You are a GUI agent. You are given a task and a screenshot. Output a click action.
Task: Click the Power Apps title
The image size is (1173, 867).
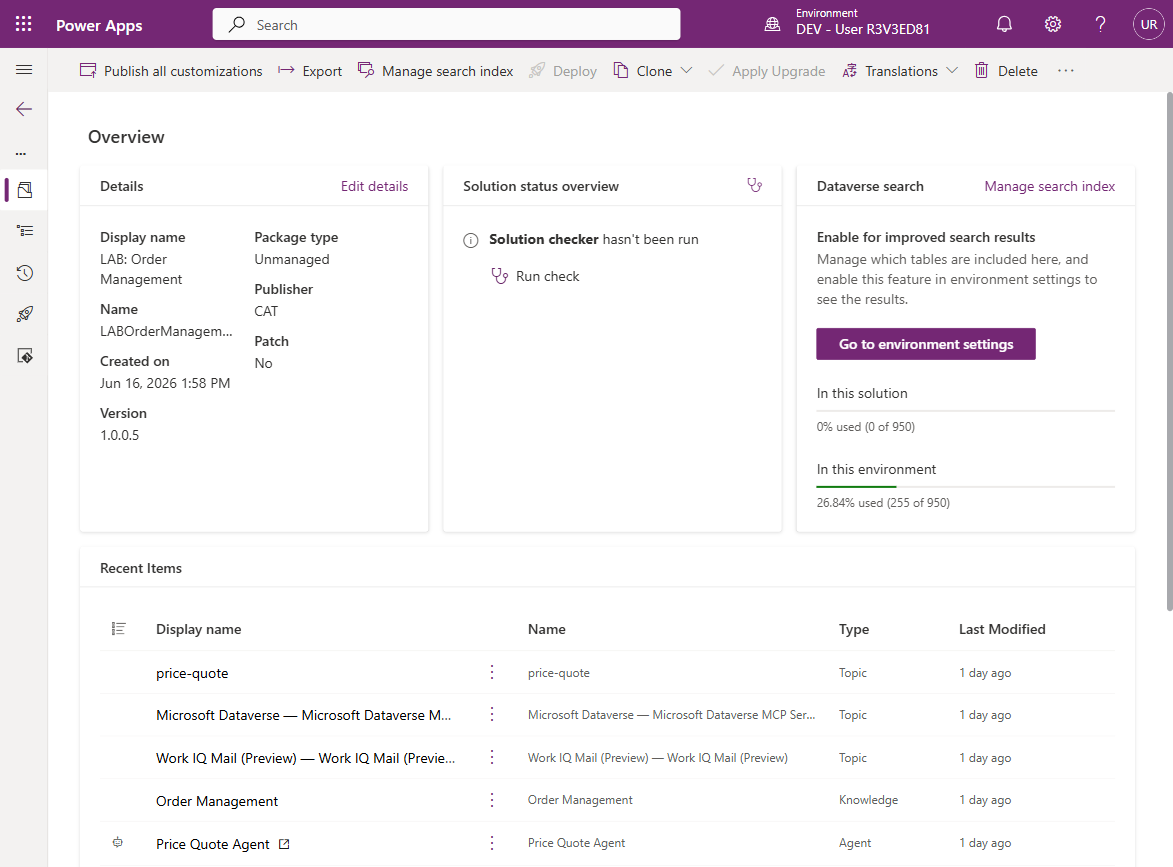(x=99, y=25)
